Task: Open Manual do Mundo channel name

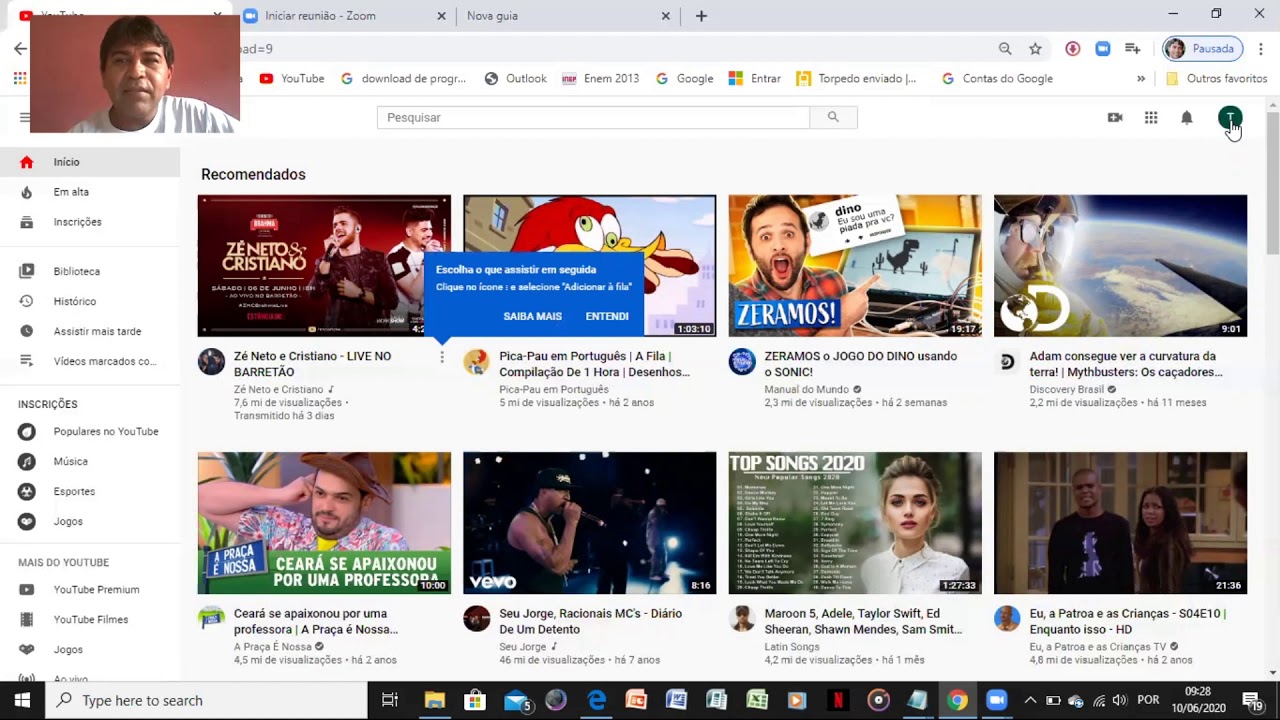Action: 806,389
